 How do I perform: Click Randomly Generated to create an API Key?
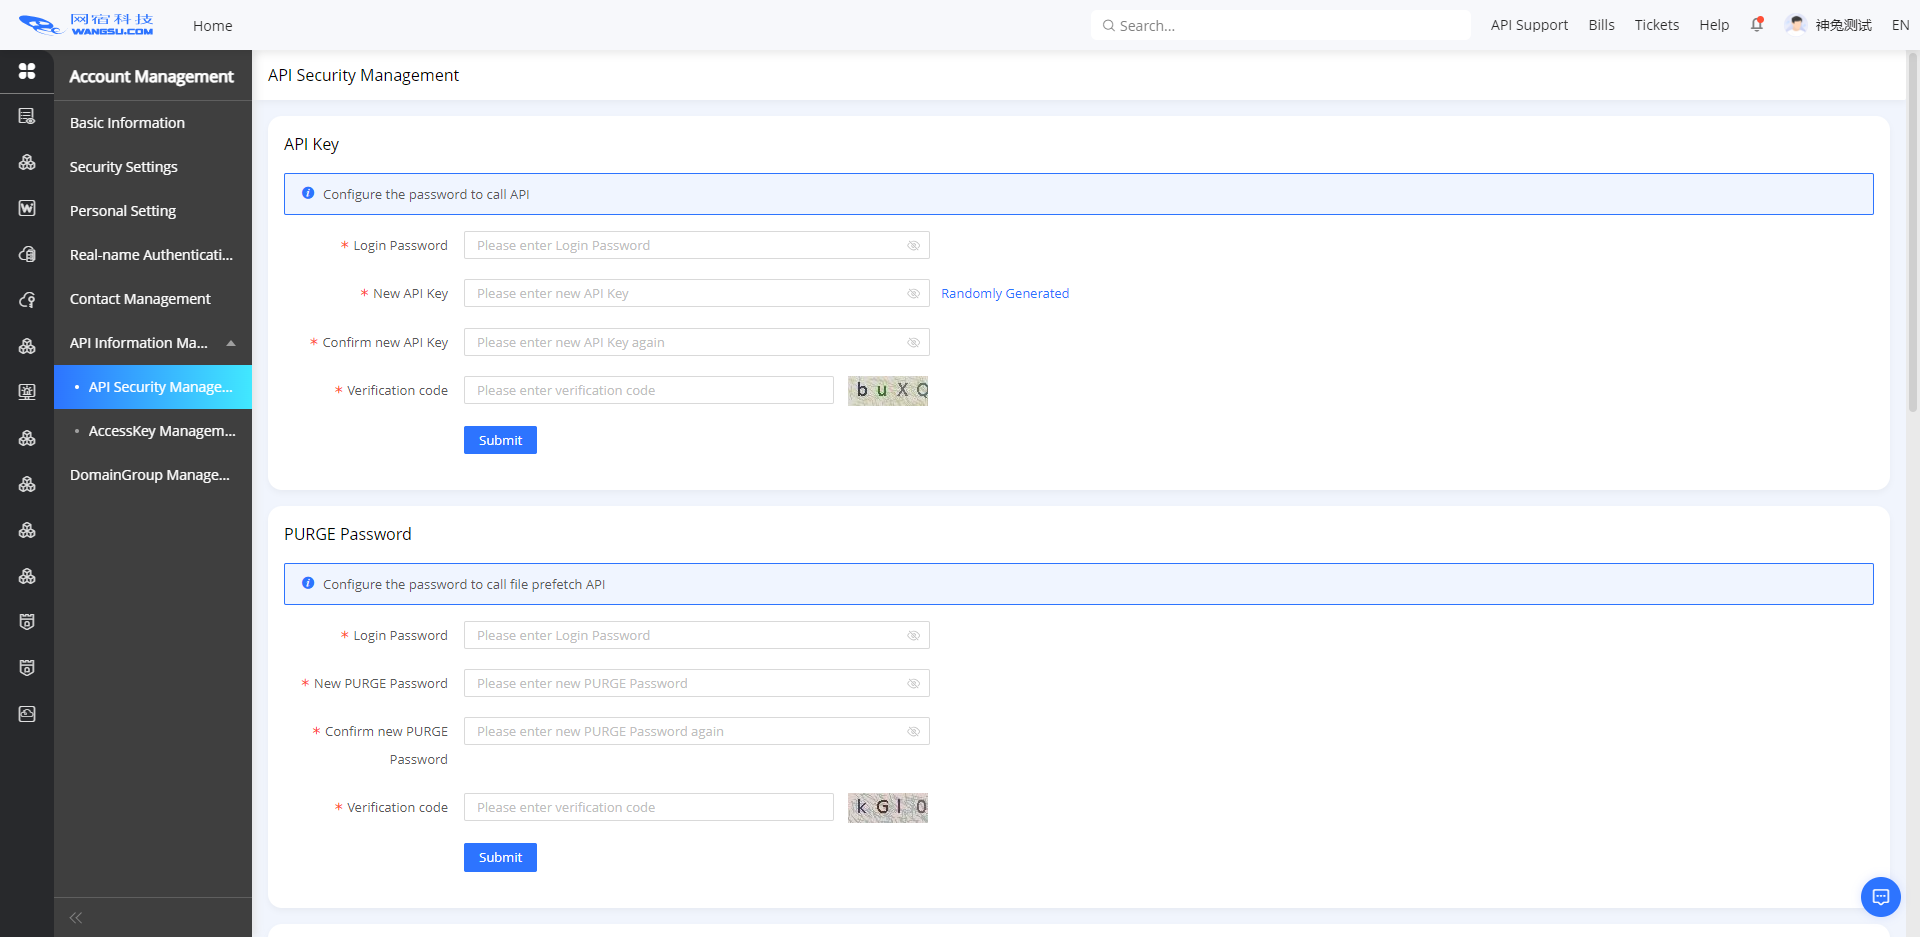pyautogui.click(x=1005, y=293)
